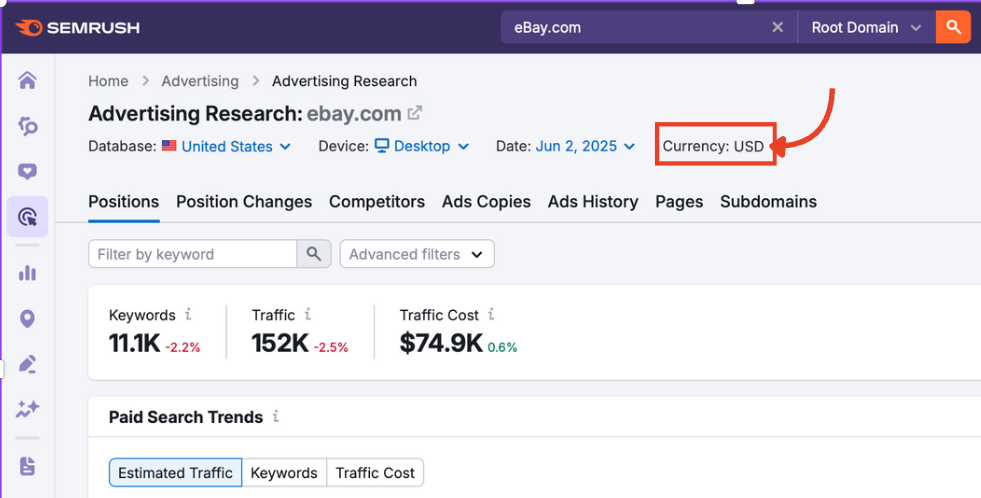981x498 pixels.
Task: Clear the eBay.com search field
Action: point(777,28)
